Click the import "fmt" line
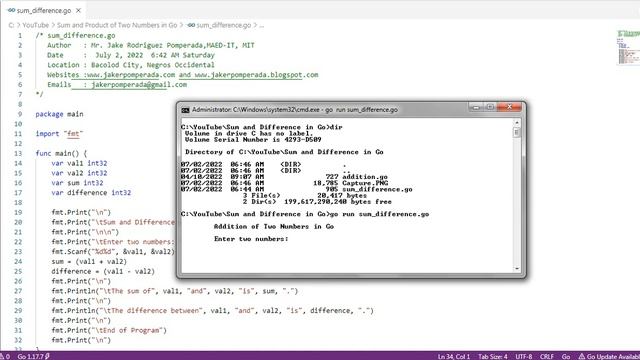The height and width of the screenshot is (360, 640). (x=59, y=133)
